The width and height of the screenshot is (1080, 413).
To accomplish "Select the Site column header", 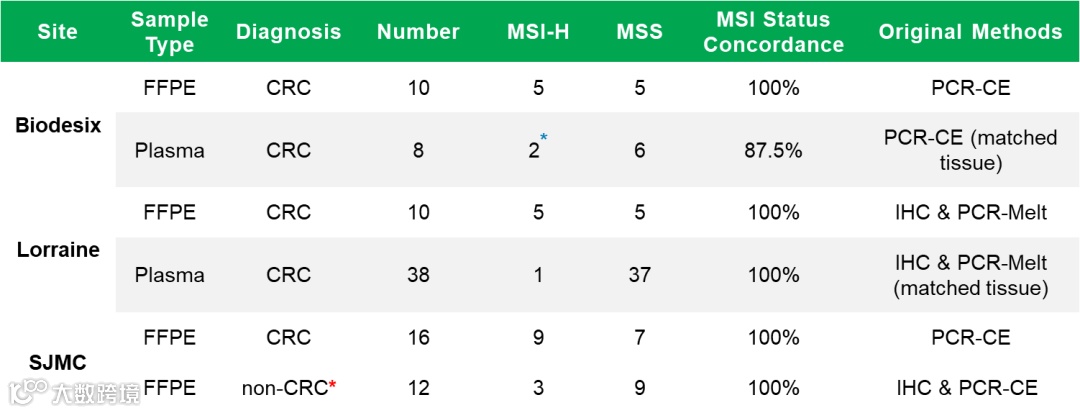I will 57,32.
